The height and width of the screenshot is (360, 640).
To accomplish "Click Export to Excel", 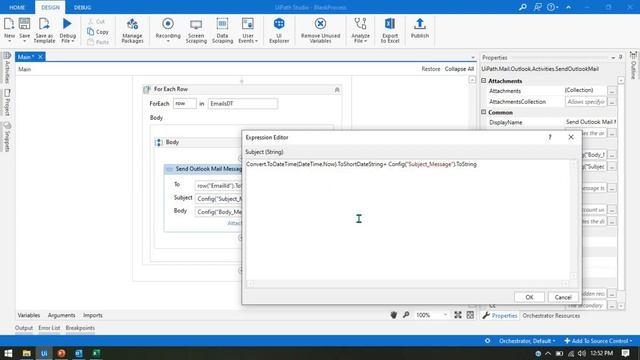I will 390,30.
